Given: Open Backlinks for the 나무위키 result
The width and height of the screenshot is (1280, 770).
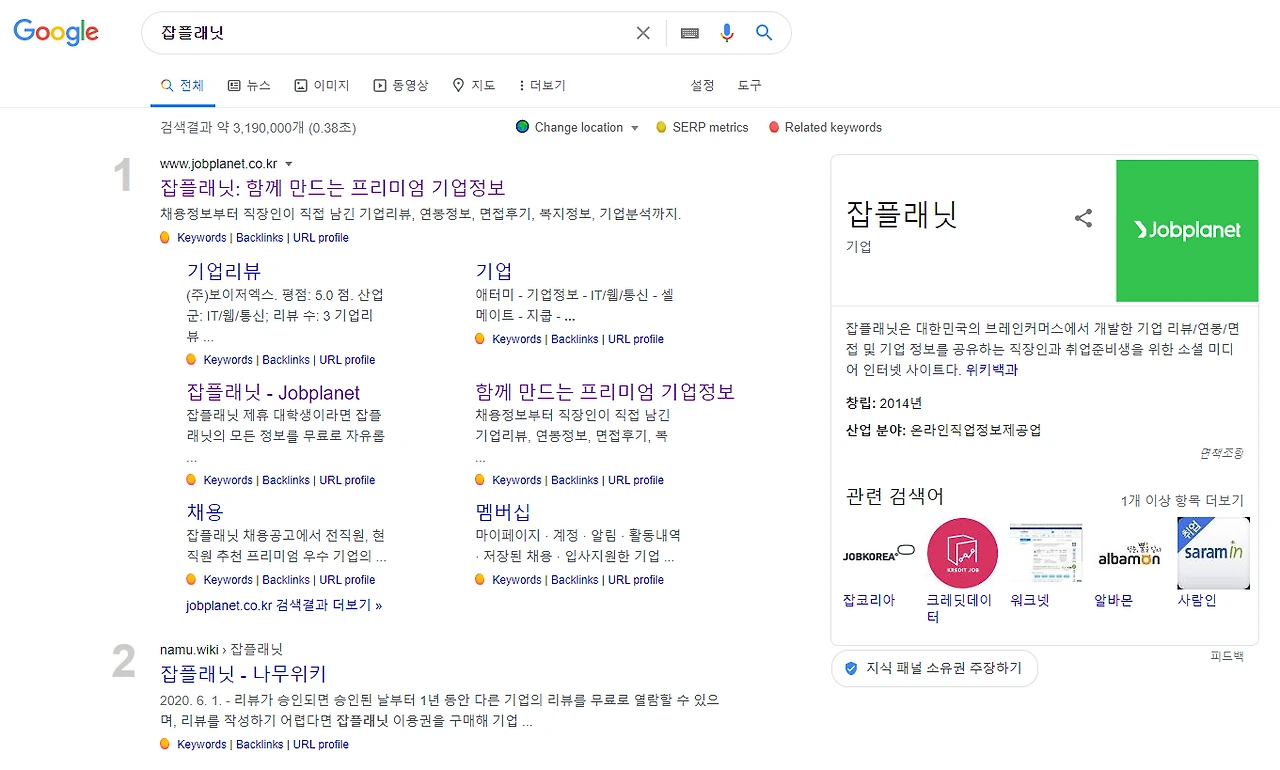Looking at the screenshot, I should click(260, 744).
